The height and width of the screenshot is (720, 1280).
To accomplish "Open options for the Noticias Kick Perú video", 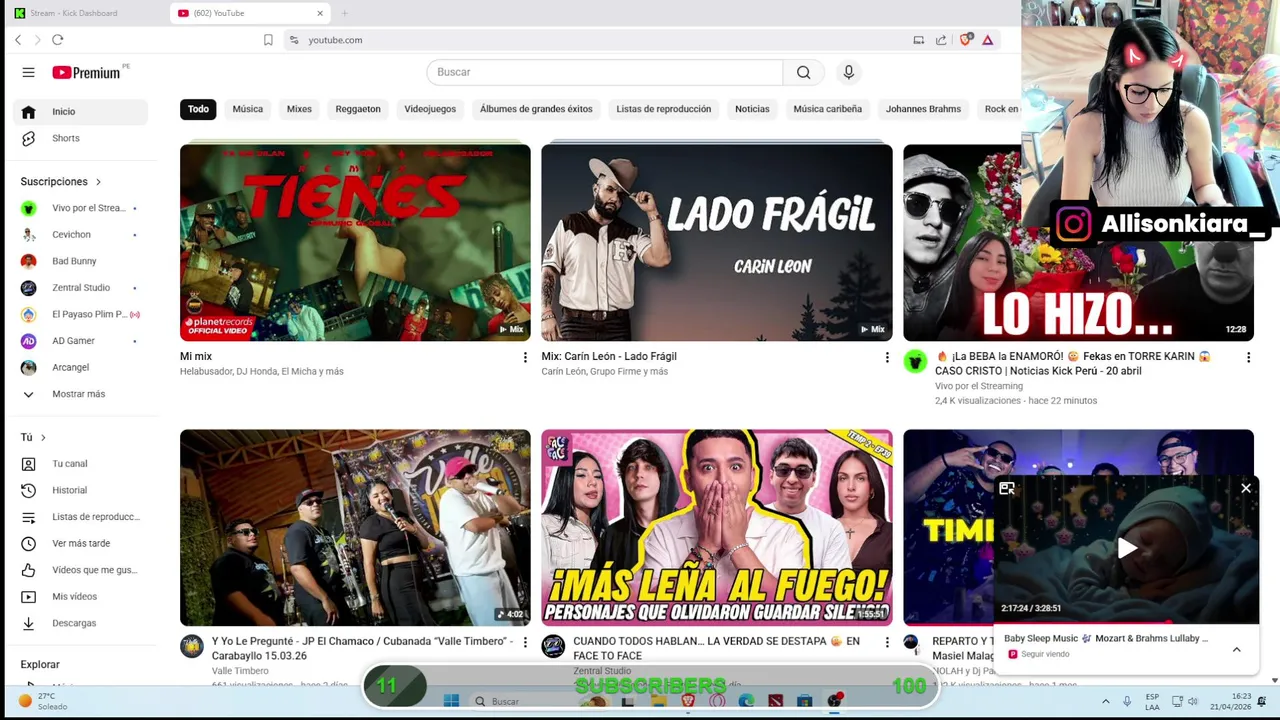I will (1248, 357).
